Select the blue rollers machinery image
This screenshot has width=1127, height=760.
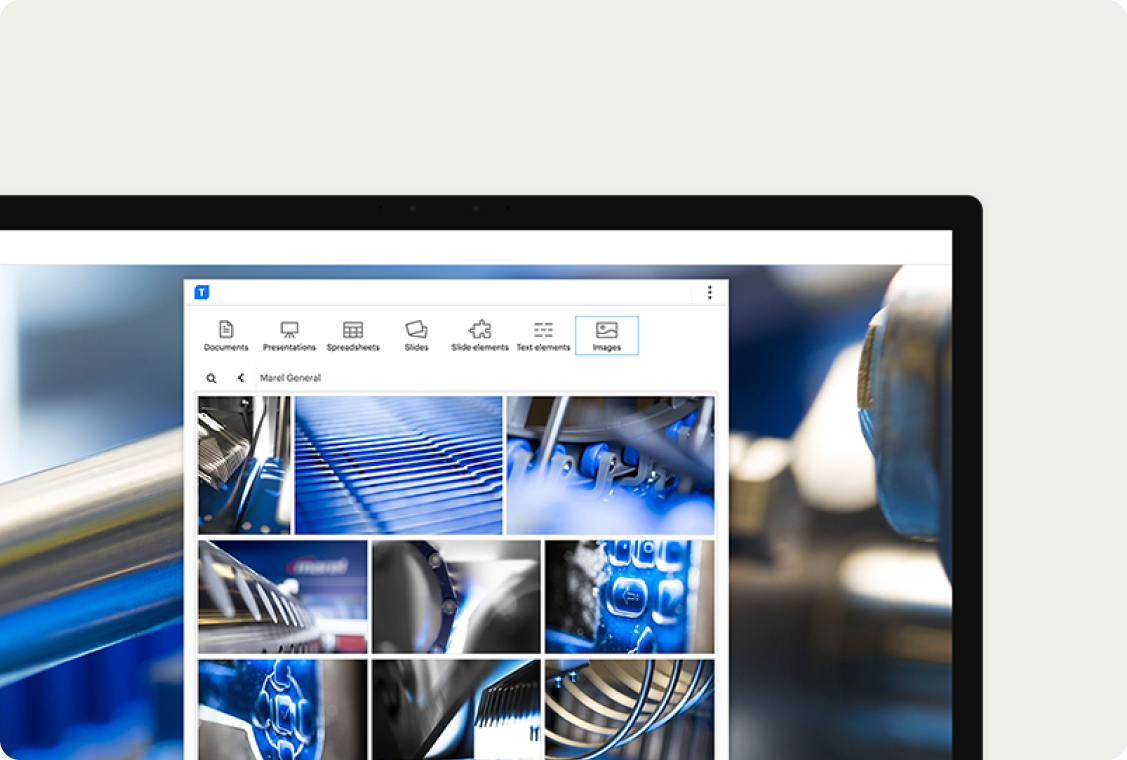[x=610, y=465]
